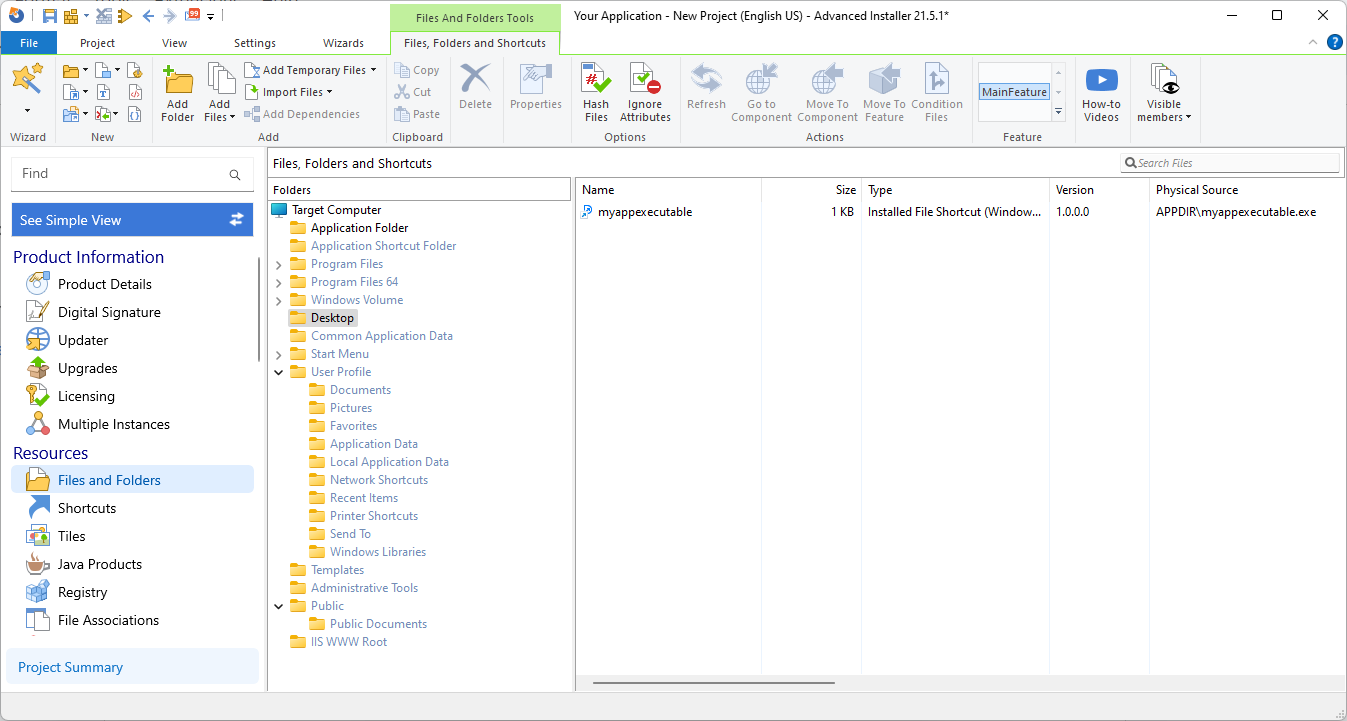Open Add Temporary Files dropdown arrow

pyautogui.click(x=374, y=70)
